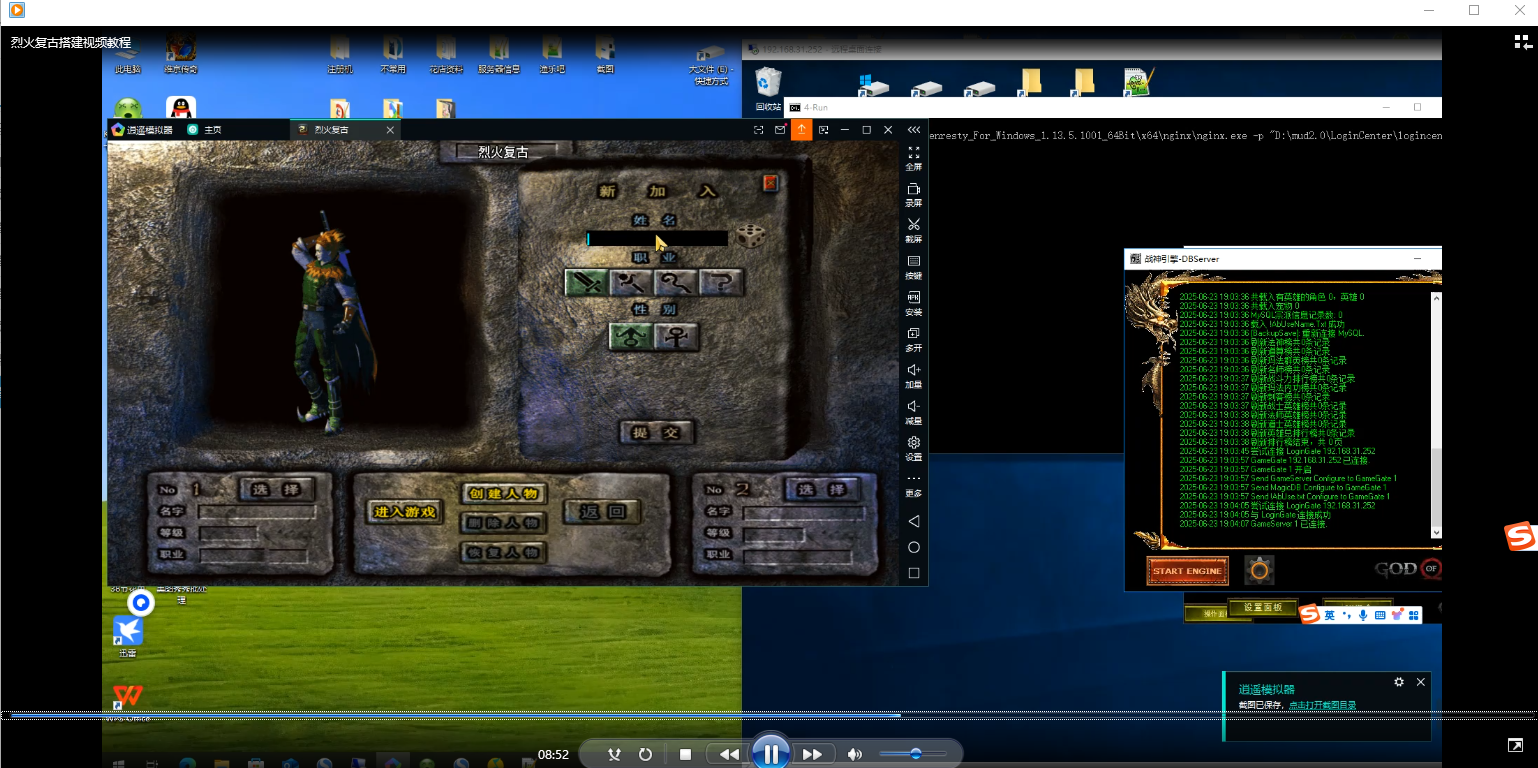Screen dimensions: 1538x768
Task: Open the player's top-right panel icon
Action: pos(1521,42)
